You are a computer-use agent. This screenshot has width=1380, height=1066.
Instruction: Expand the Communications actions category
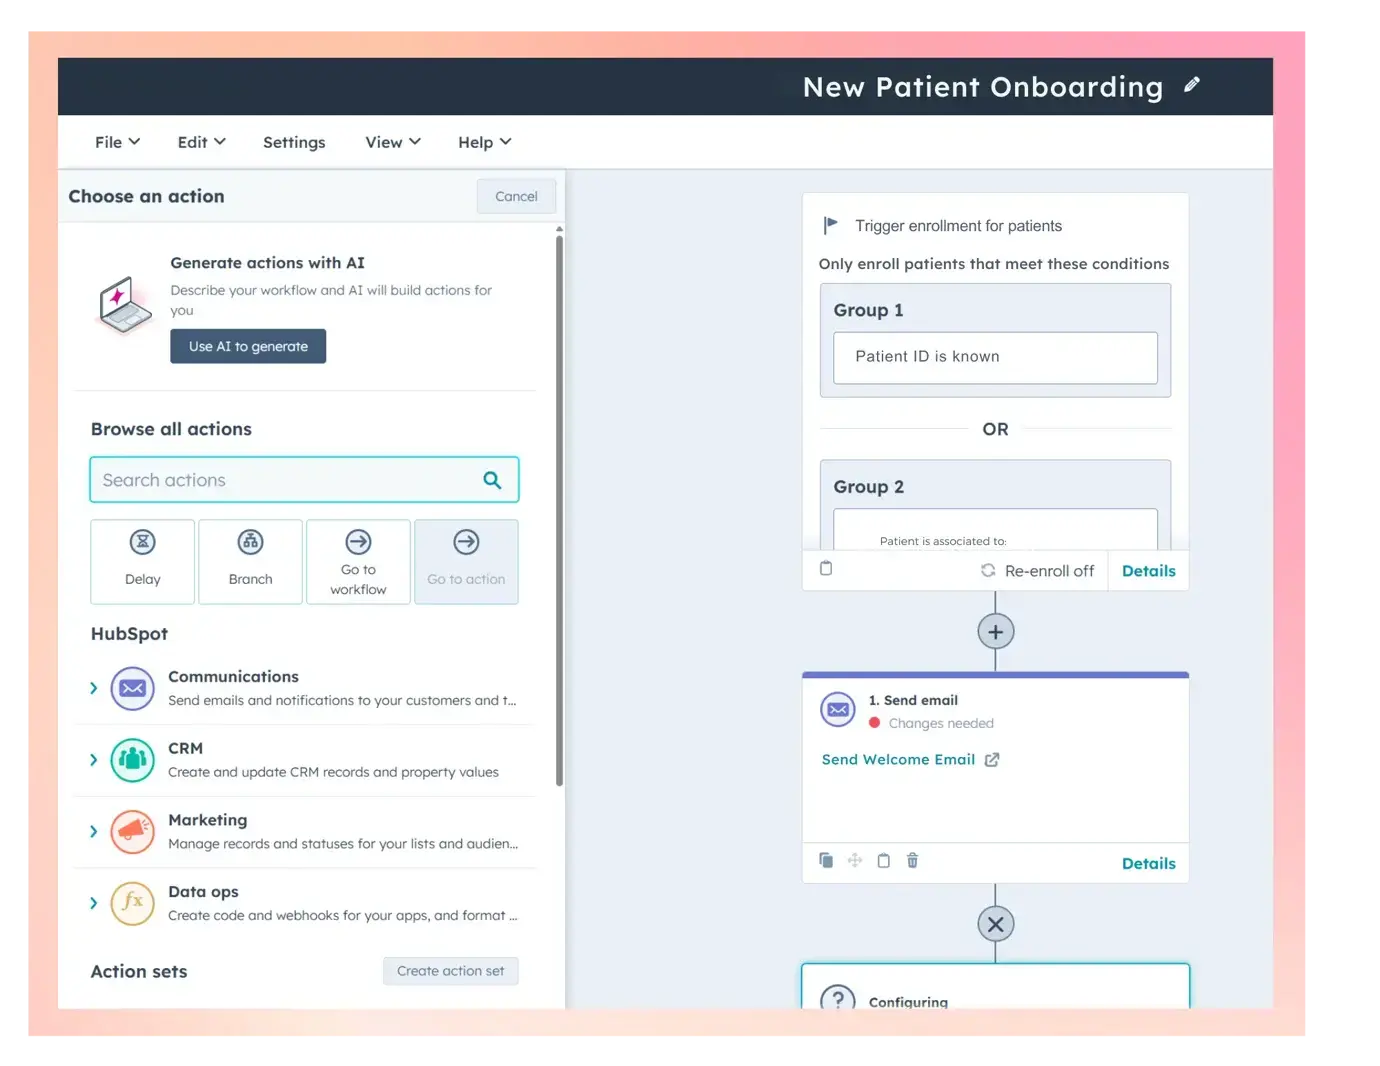(x=93, y=690)
